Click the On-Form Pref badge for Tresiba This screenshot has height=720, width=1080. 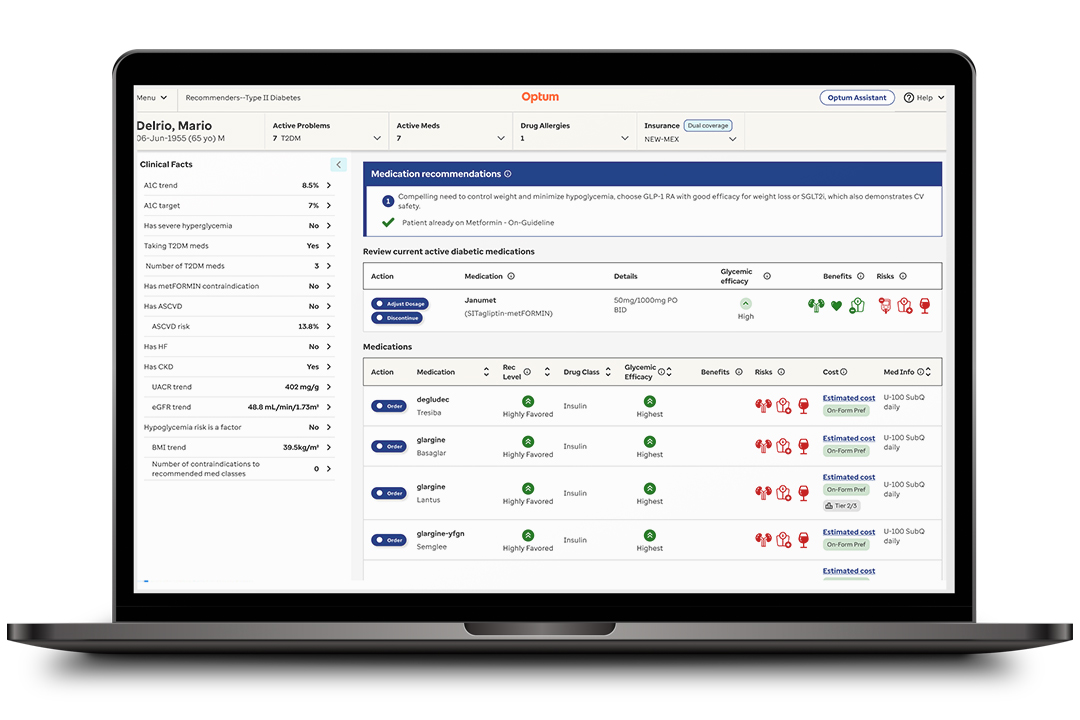click(847, 411)
